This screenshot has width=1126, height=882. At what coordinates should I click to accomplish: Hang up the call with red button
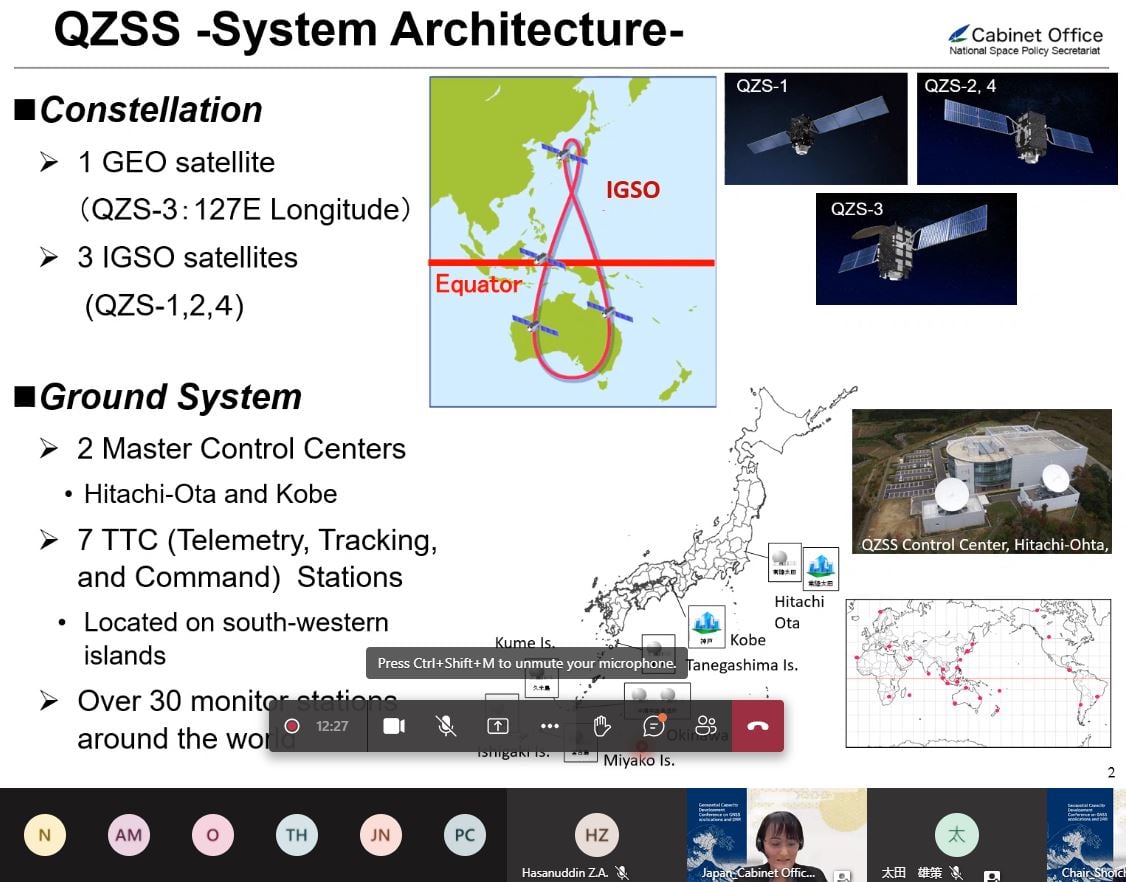click(758, 726)
